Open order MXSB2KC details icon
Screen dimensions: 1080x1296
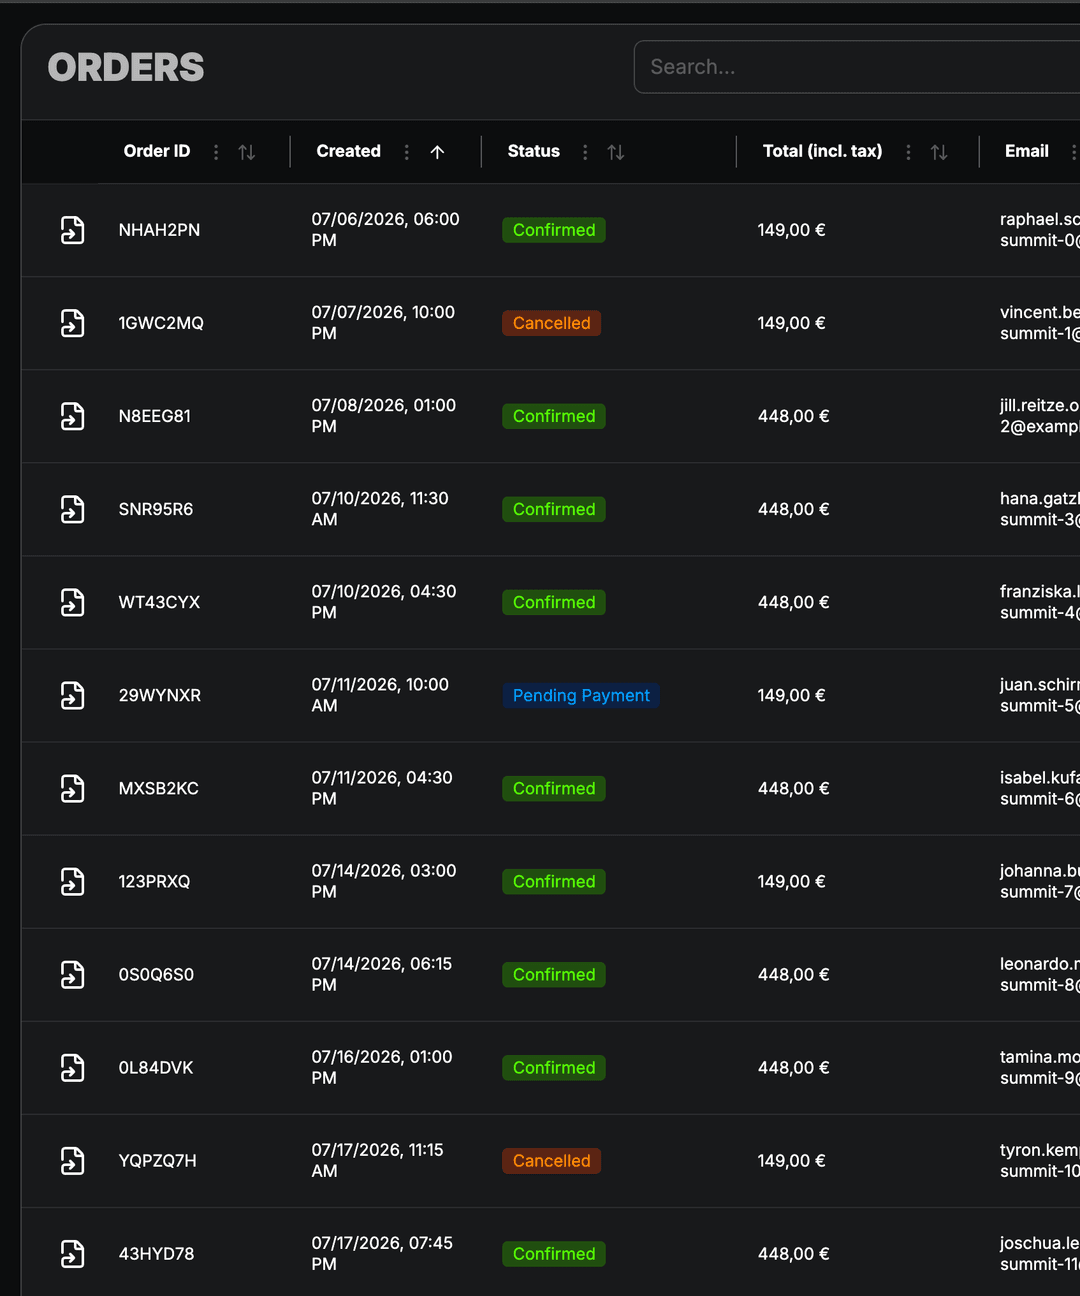(x=72, y=788)
